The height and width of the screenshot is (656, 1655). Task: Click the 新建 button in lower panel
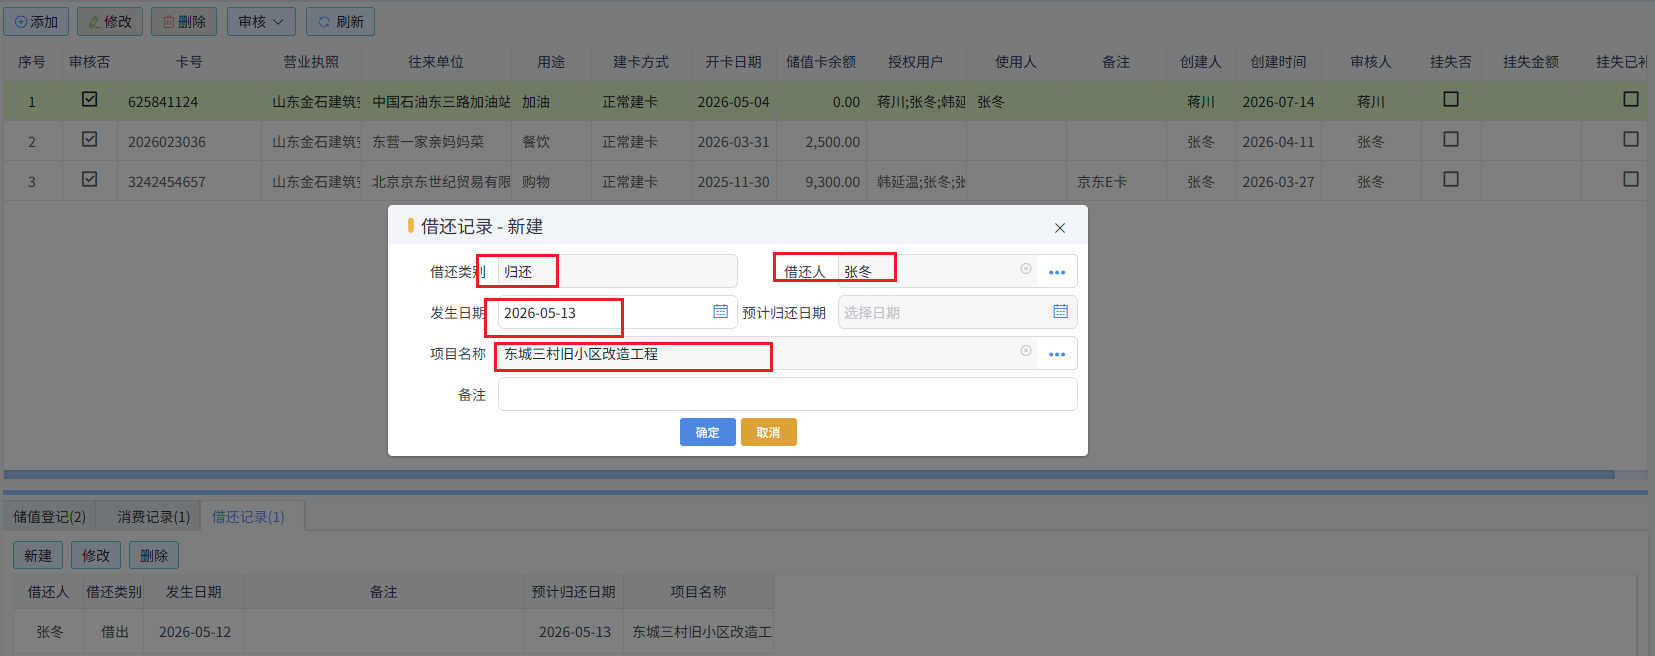[38, 555]
